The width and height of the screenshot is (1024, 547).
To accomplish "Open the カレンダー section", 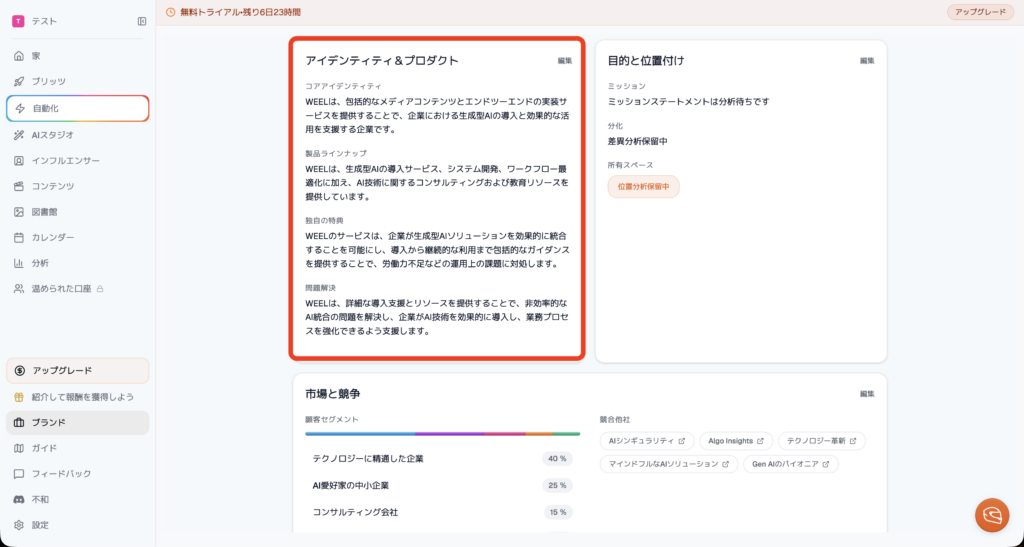I will [x=78, y=238].
